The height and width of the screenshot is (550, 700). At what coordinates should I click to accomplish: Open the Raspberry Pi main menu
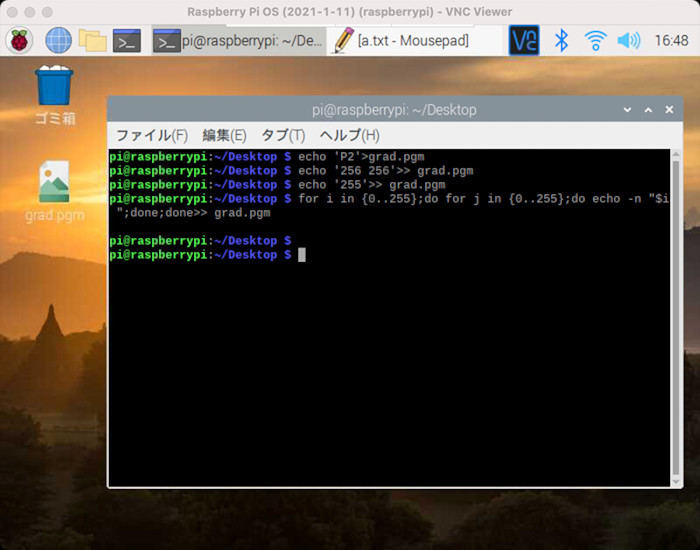[19, 40]
